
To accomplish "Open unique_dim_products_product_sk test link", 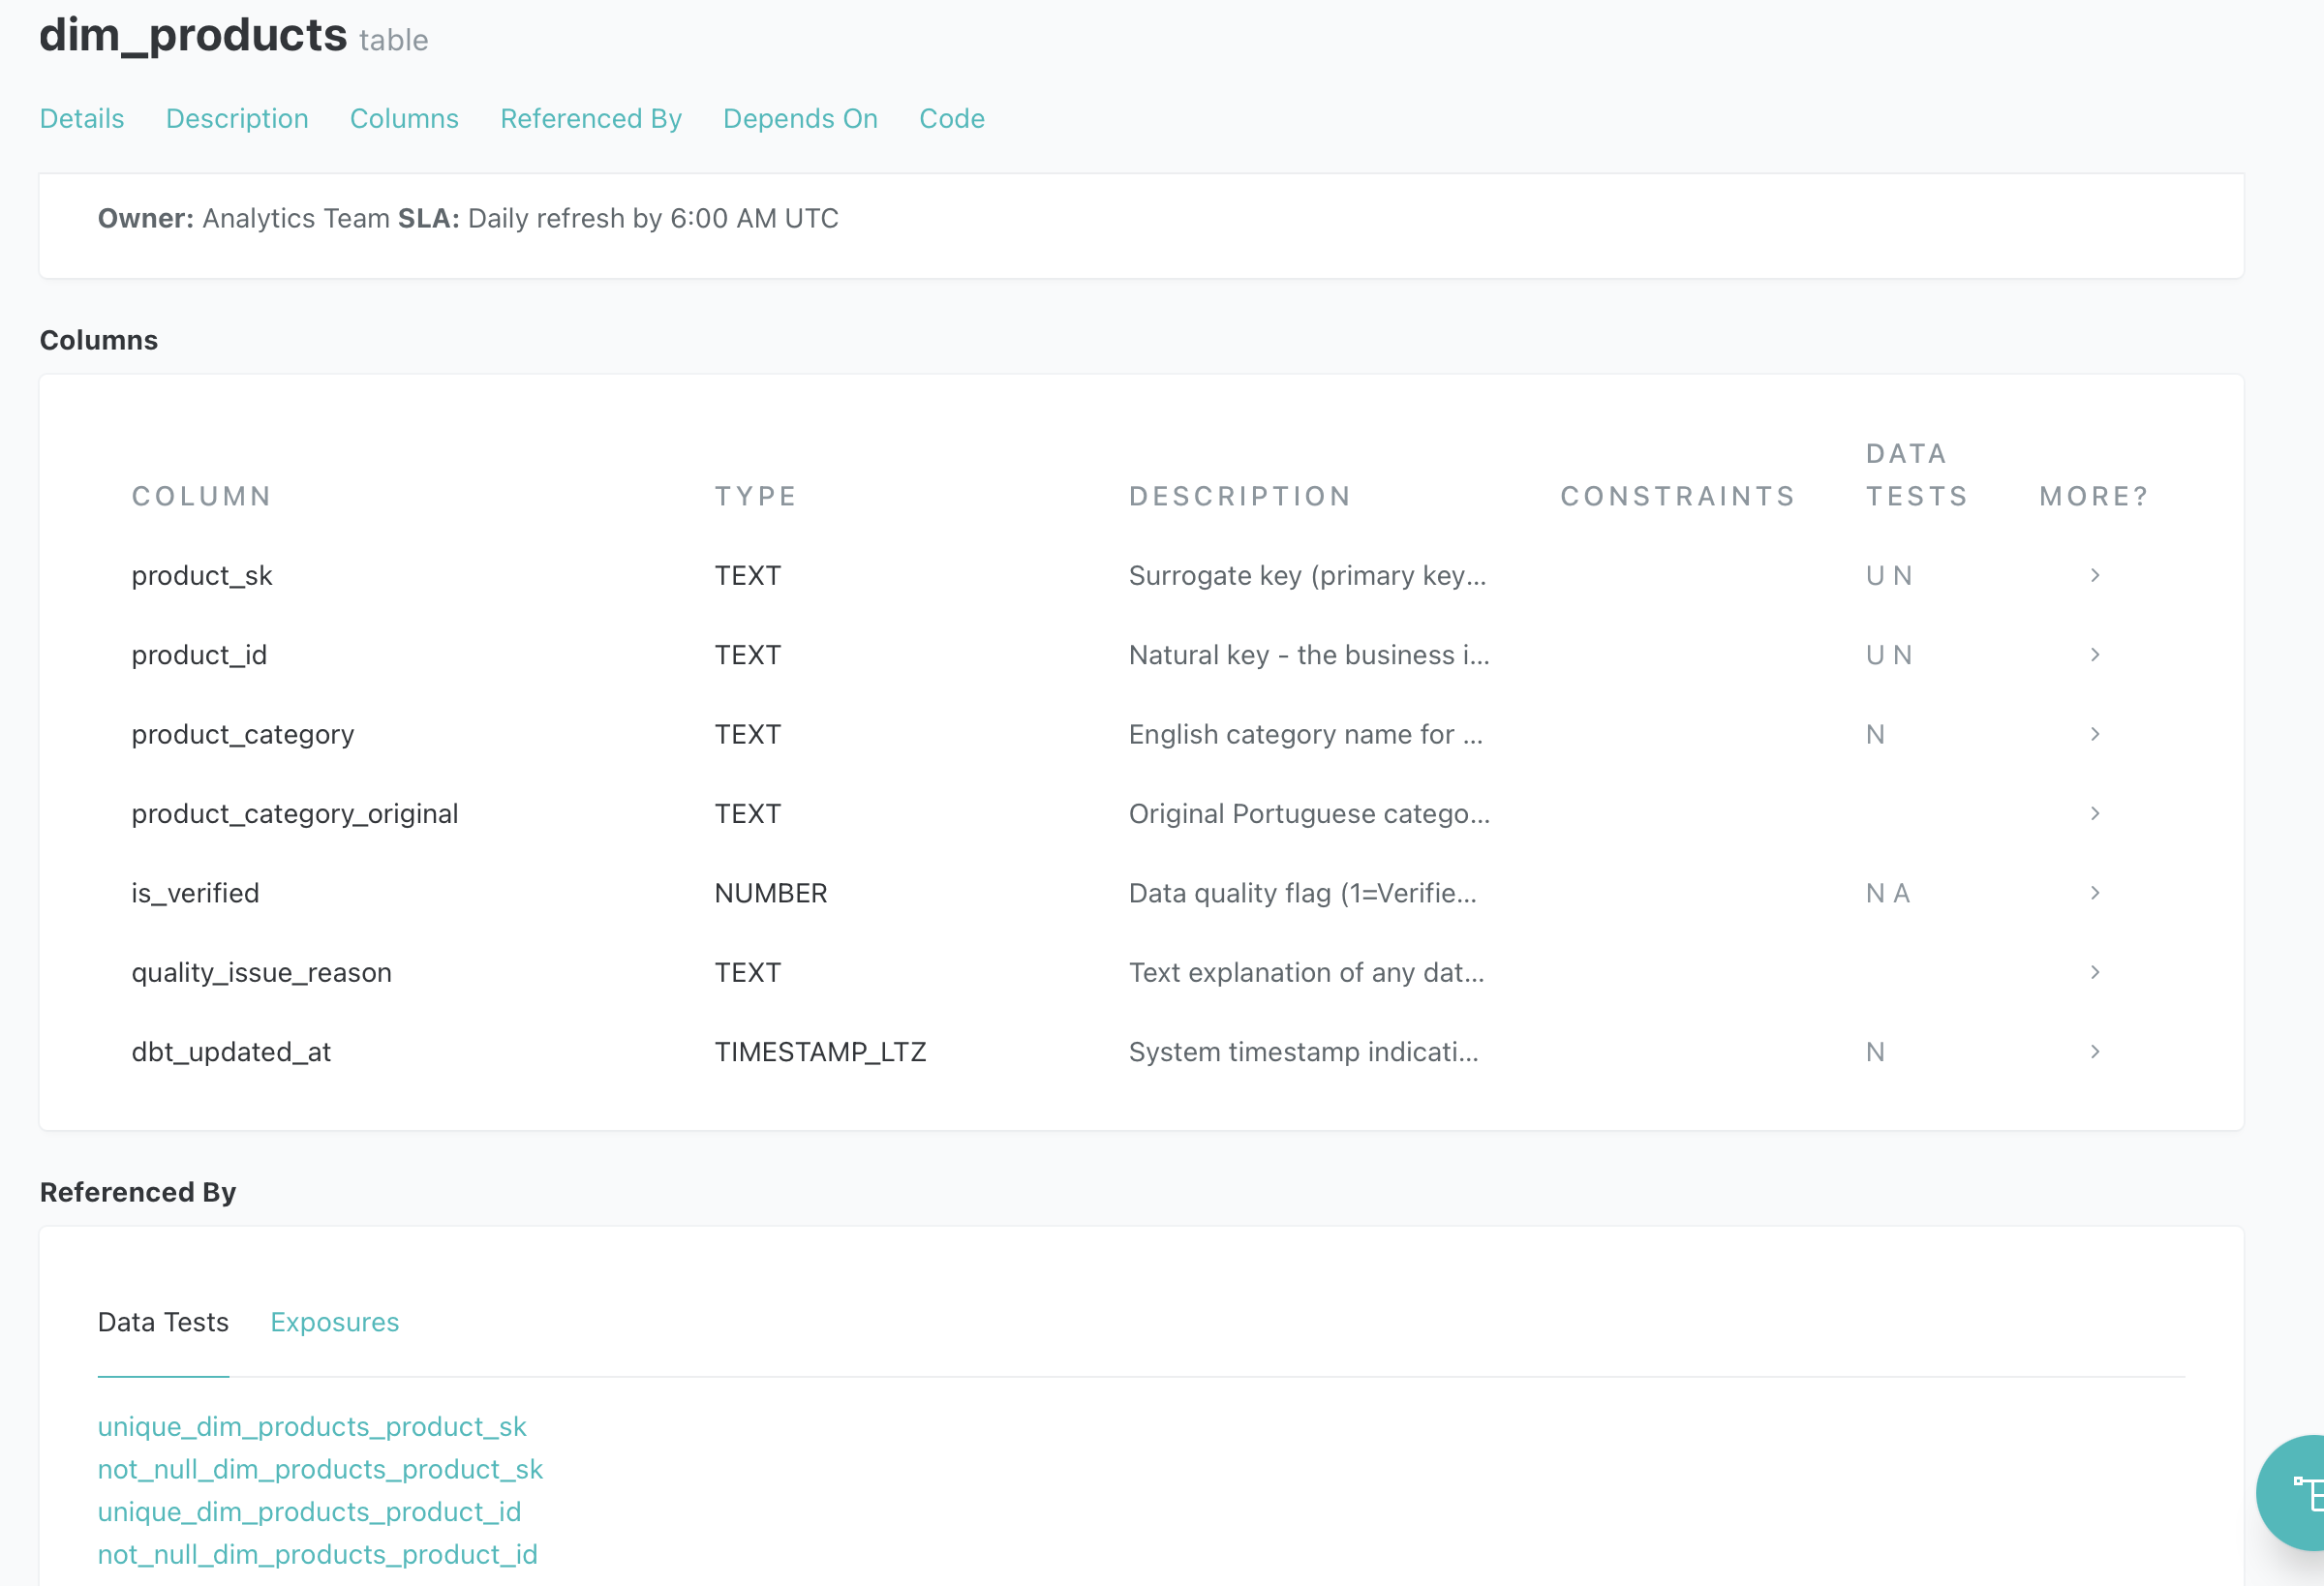I will 312,1426.
